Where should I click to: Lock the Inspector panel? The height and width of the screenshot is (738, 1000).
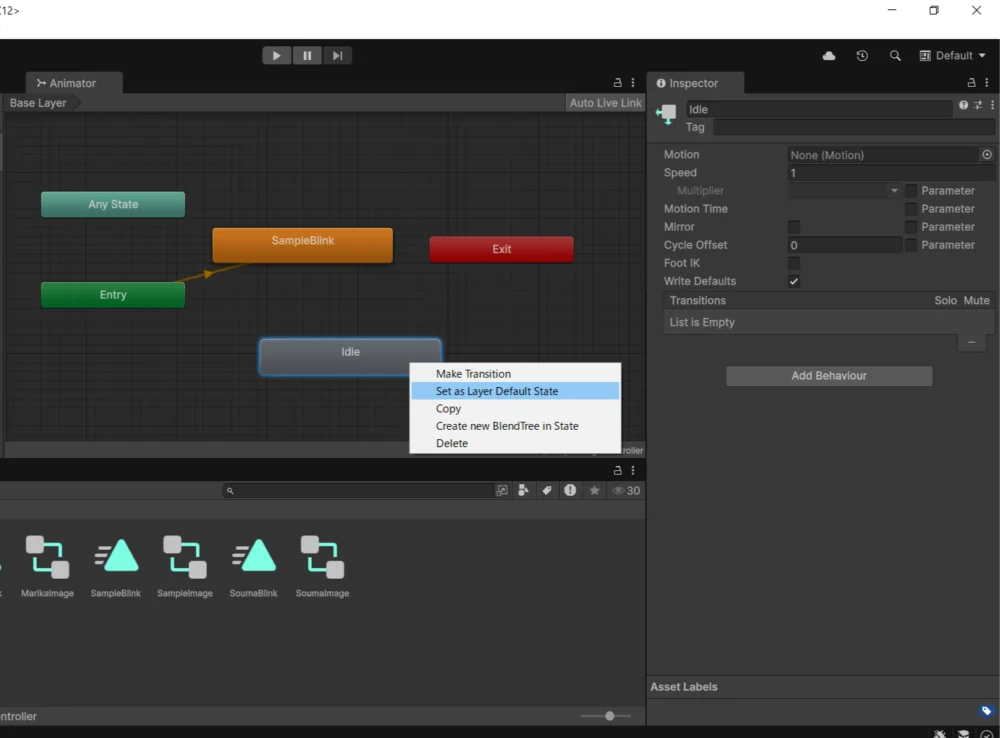point(971,83)
